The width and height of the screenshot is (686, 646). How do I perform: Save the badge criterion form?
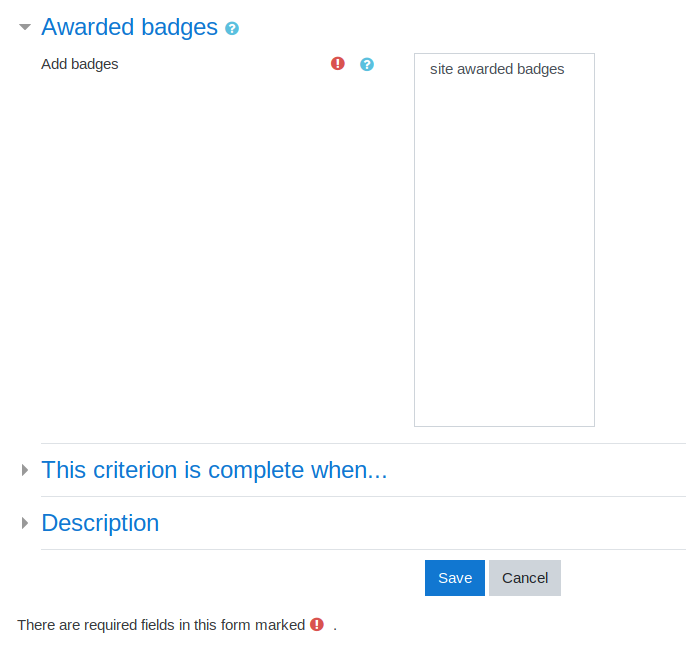coord(455,578)
